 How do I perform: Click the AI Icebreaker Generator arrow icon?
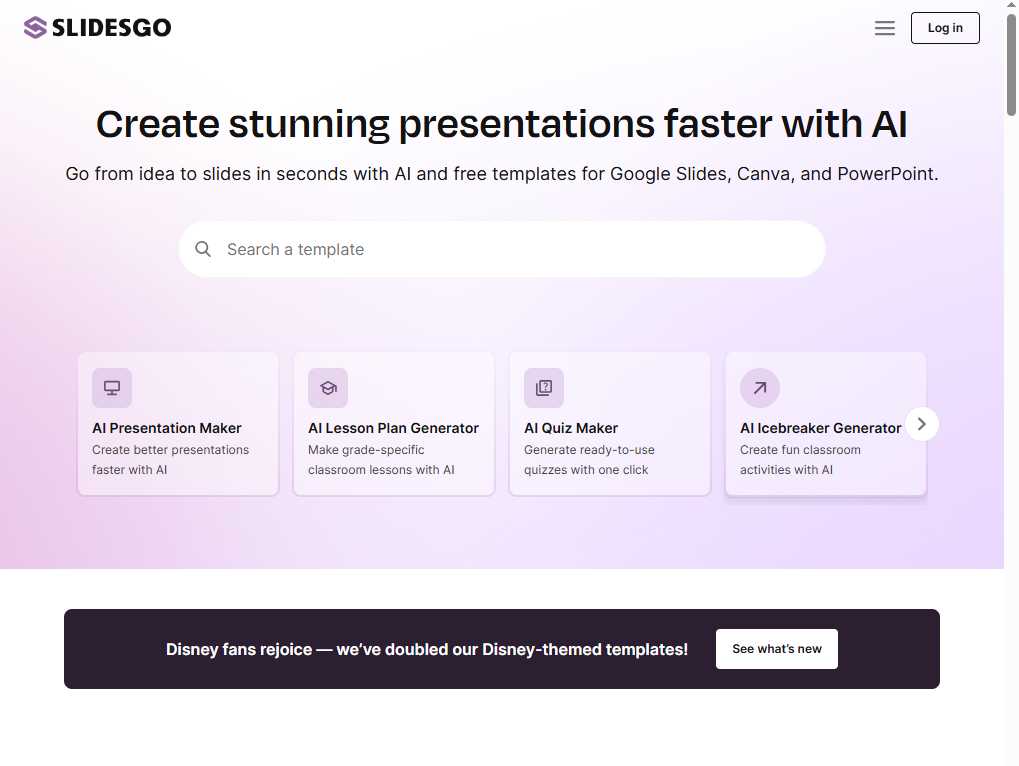click(x=760, y=388)
